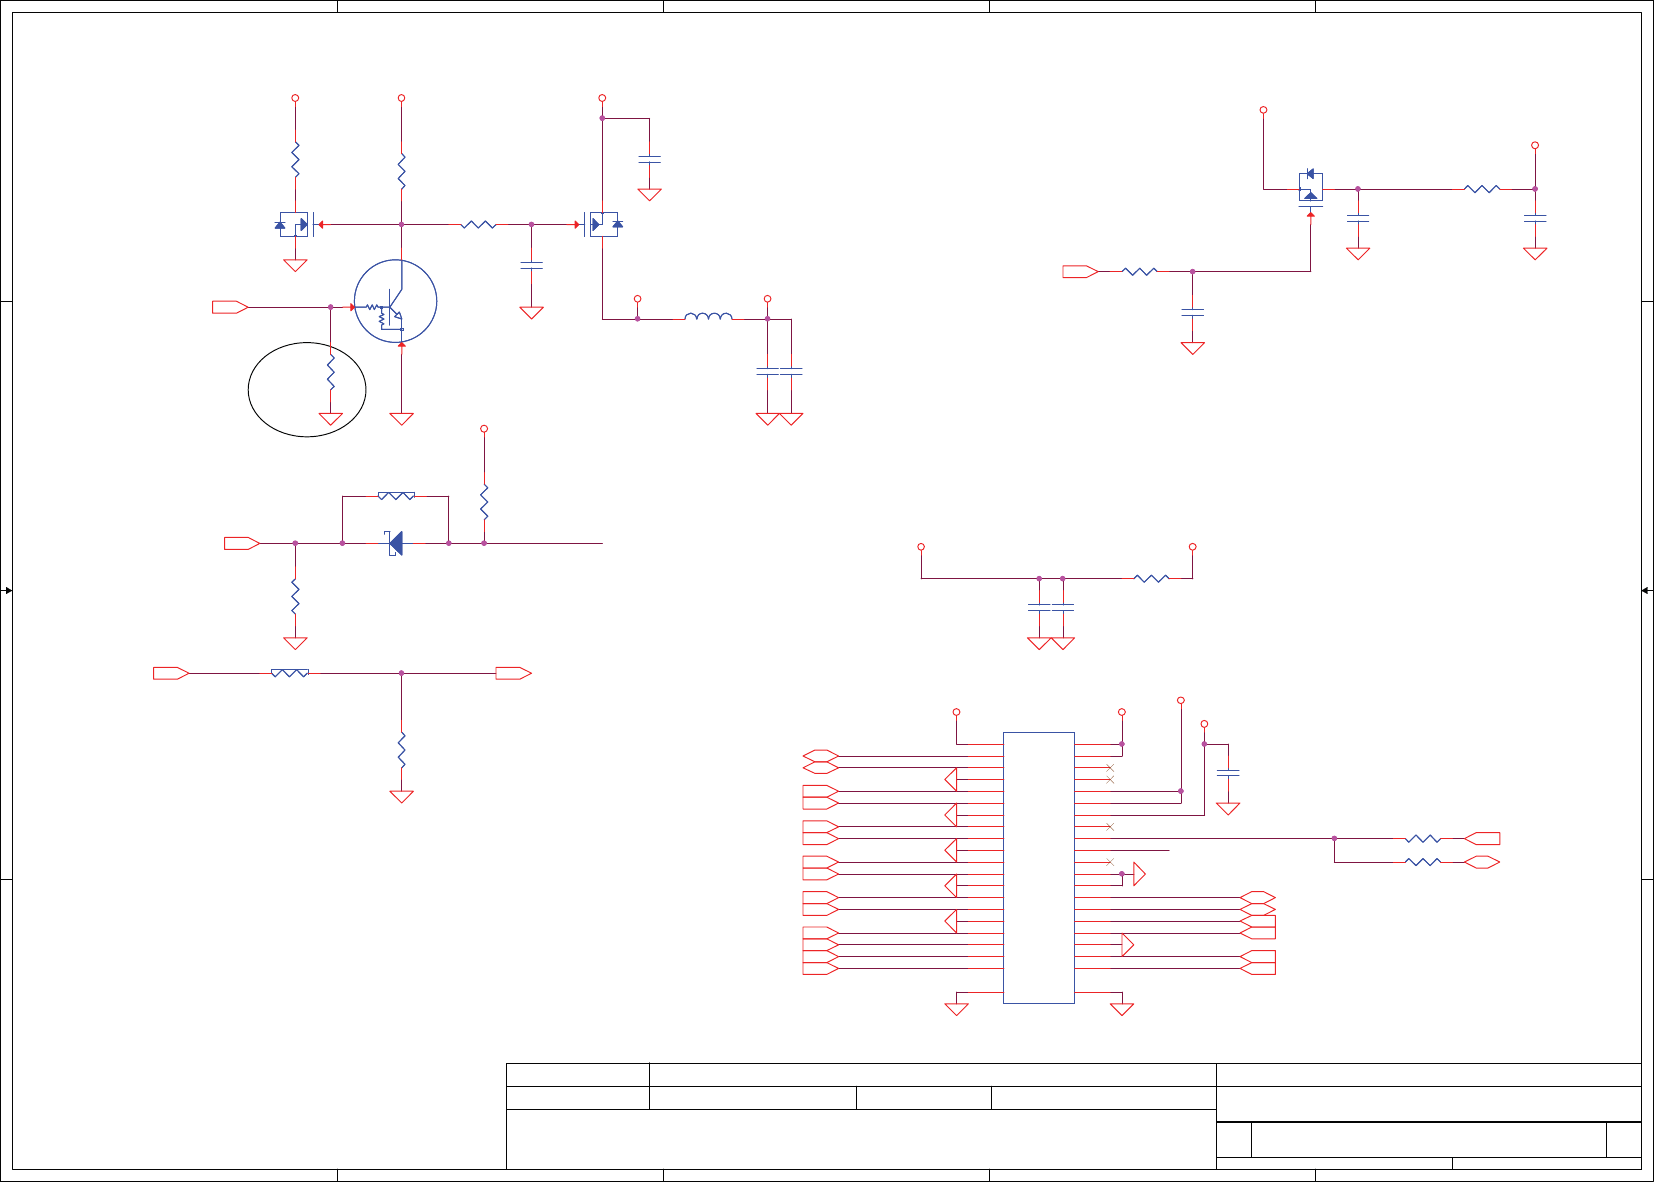Select the boxed resistor paralleled across the diode
The height and width of the screenshot is (1182, 1654).
point(396,495)
